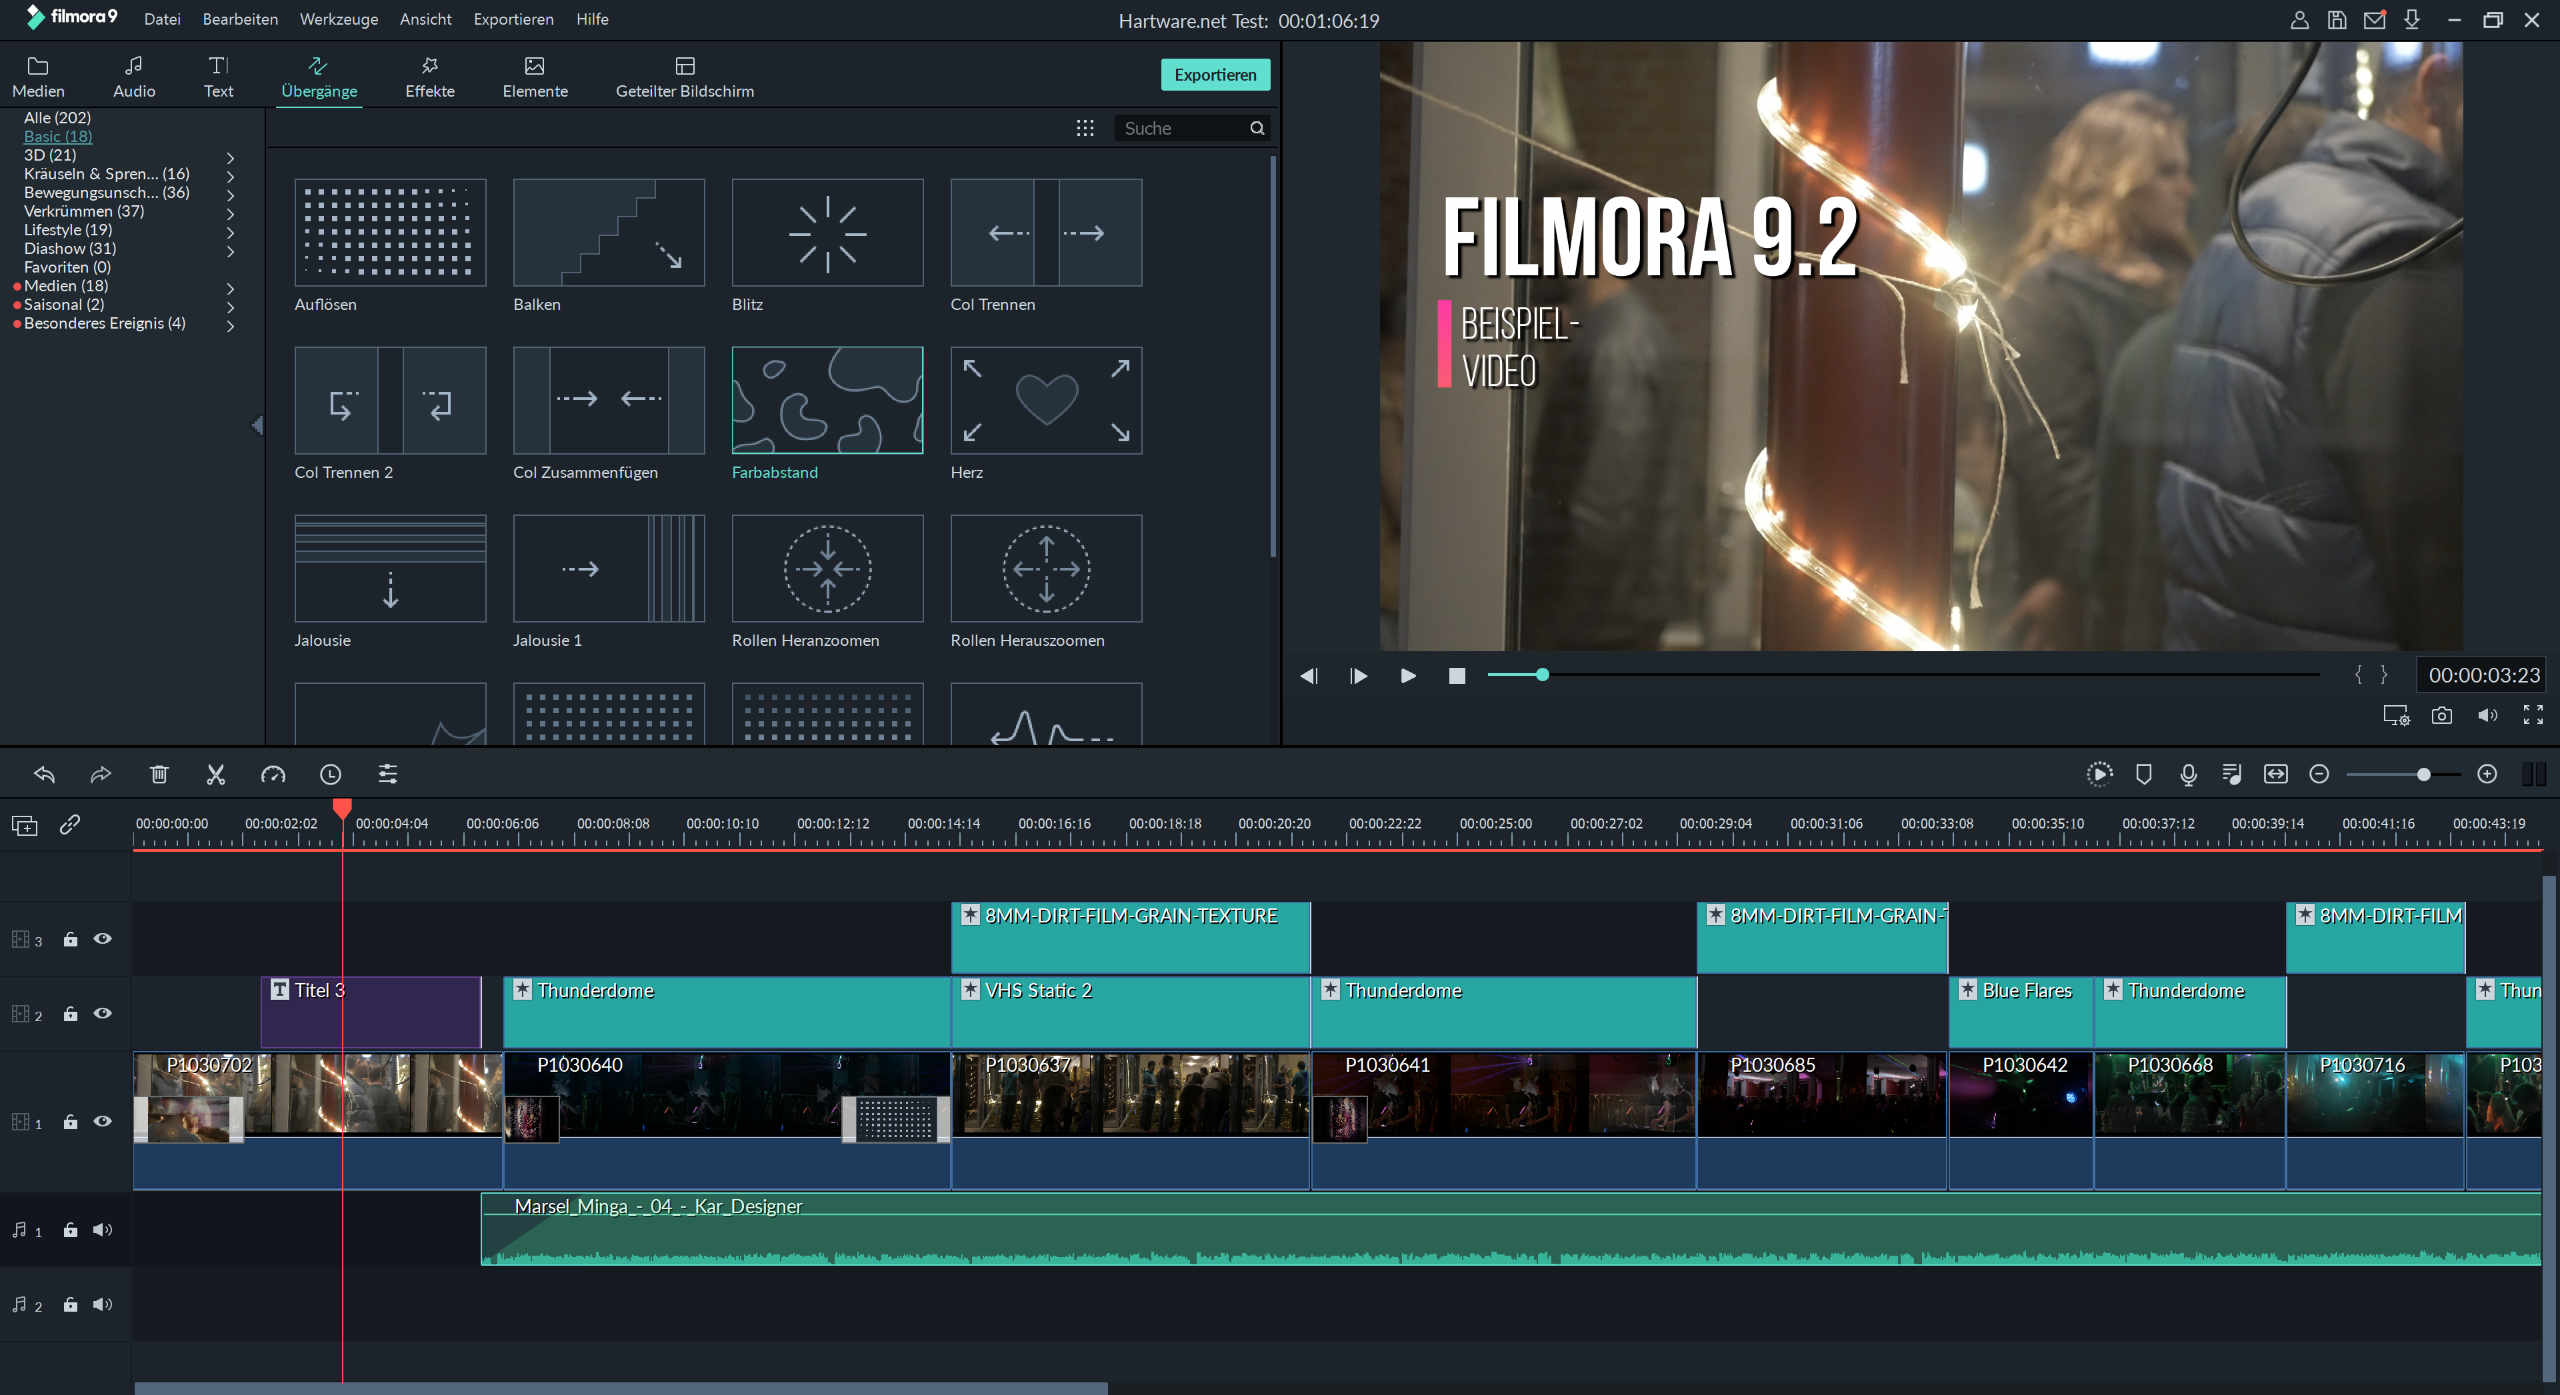Mute audio track 2 speaker
The height and width of the screenshot is (1395, 2560).
[102, 1305]
